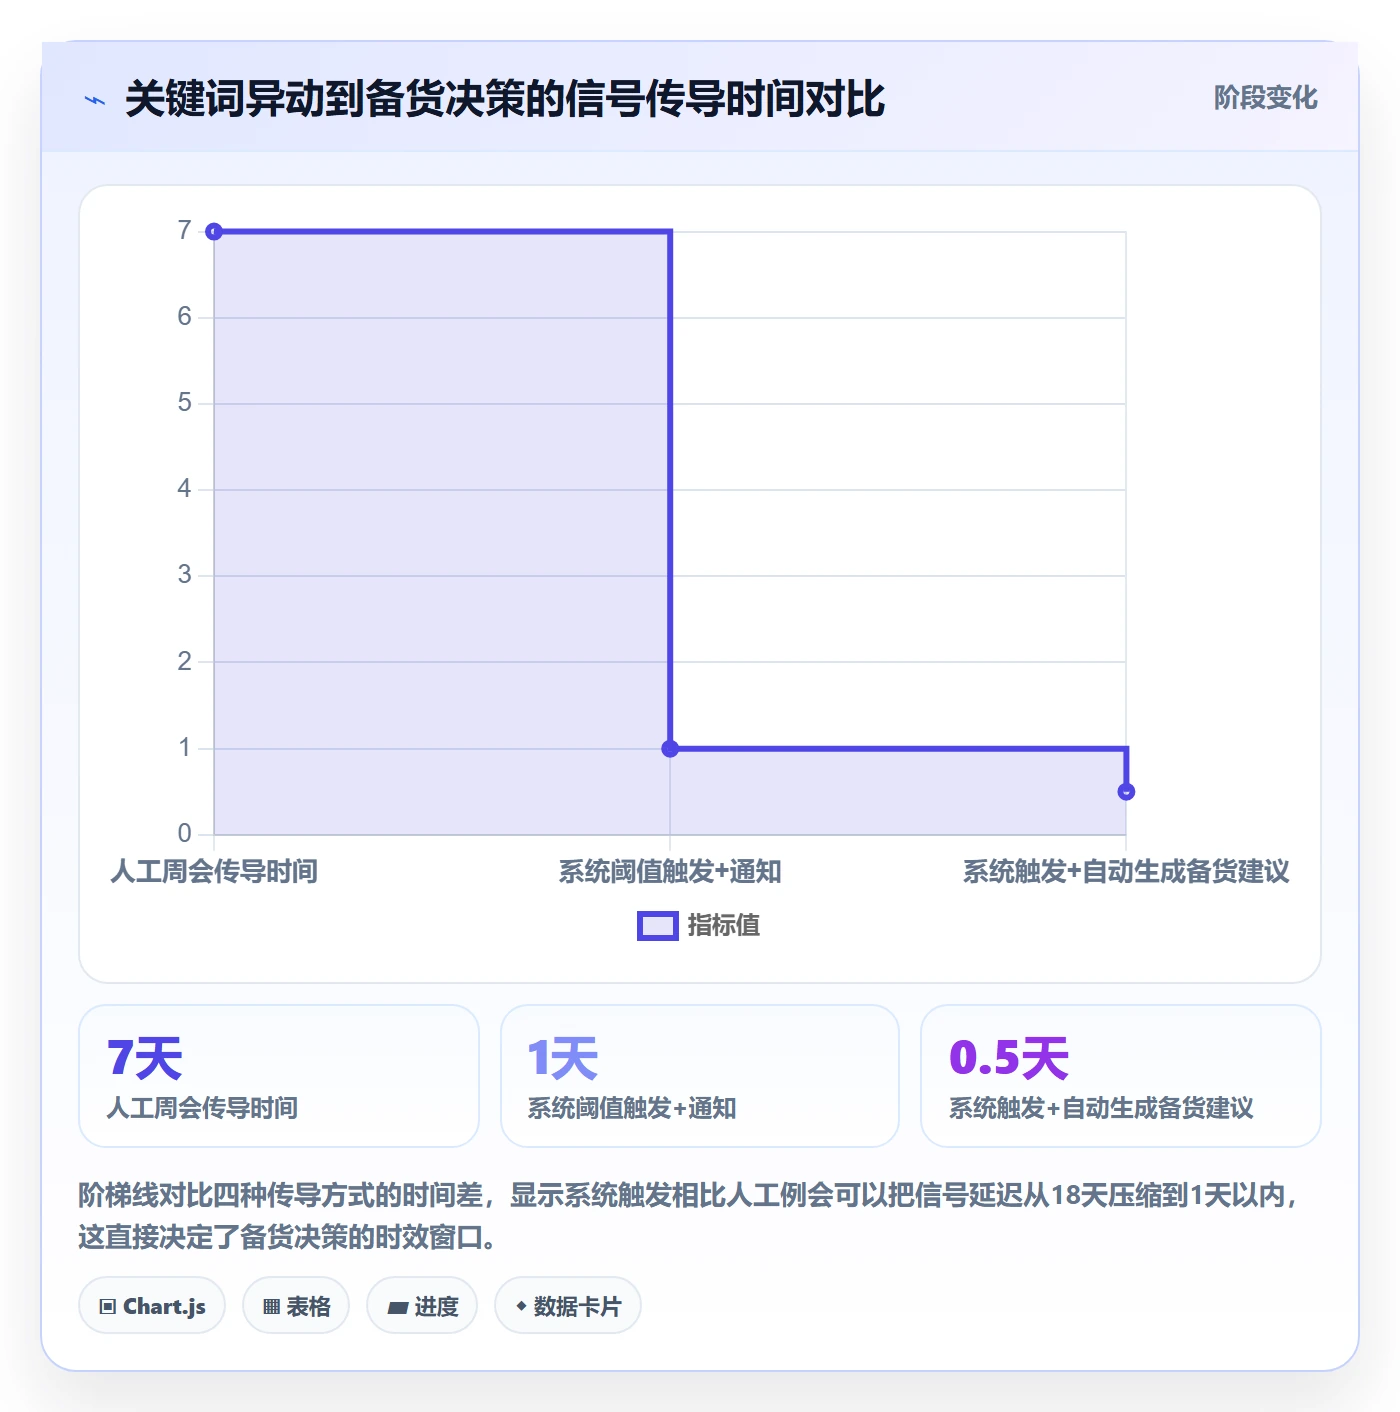Select the 数据卡片 tag
Viewport: 1400px width, 1412px height.
coord(568,1306)
